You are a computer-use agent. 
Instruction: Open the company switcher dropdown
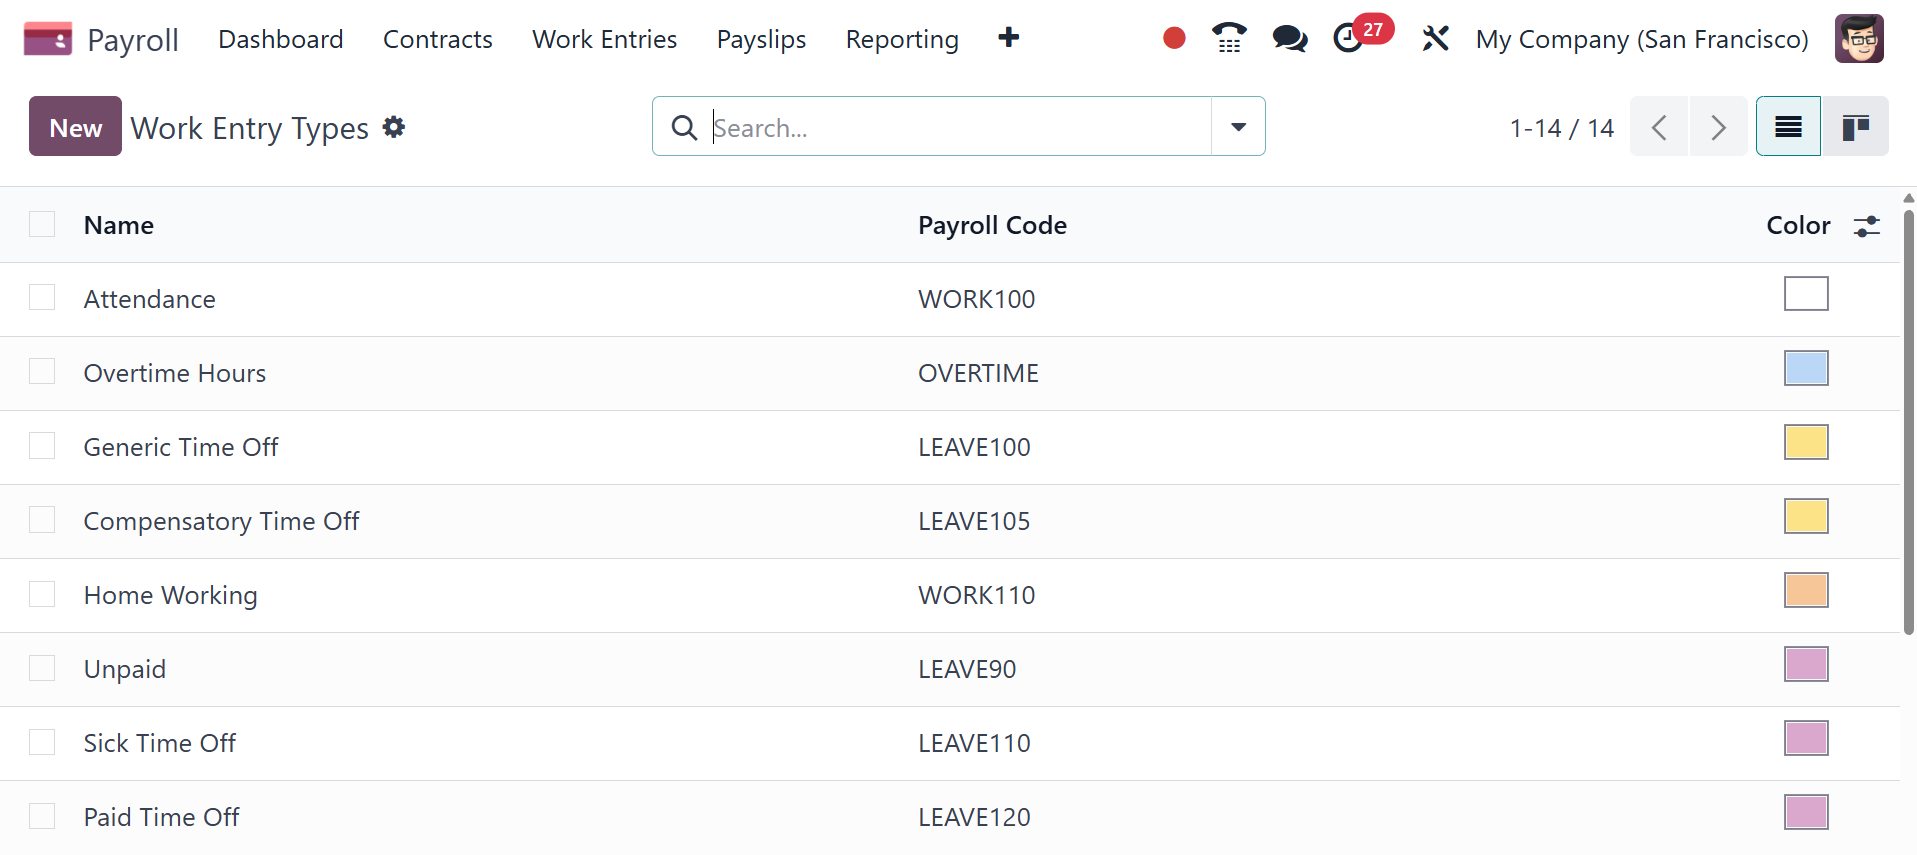point(1642,39)
